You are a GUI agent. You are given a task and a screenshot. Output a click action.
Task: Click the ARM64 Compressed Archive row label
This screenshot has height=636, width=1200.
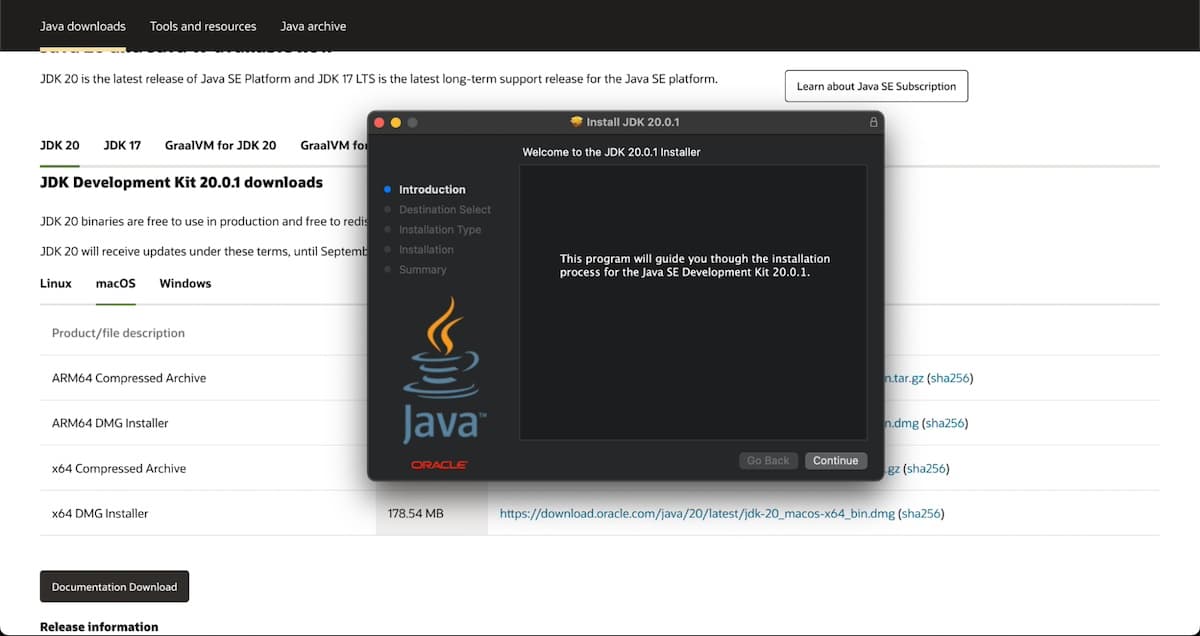pyautogui.click(x=129, y=378)
